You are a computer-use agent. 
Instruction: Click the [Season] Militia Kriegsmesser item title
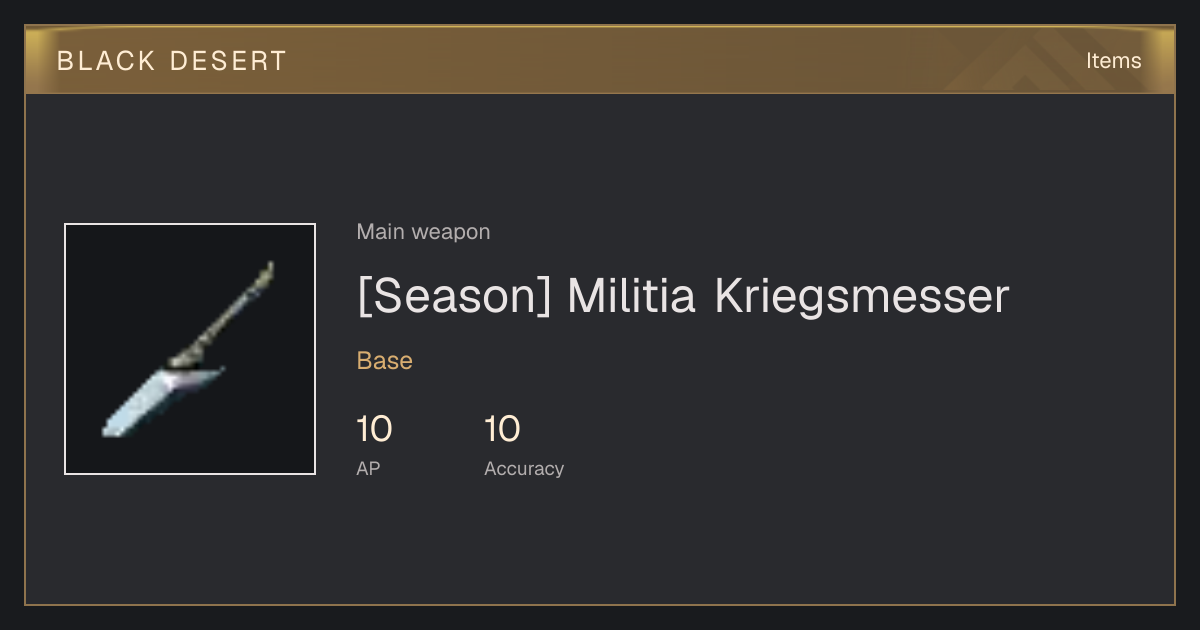(683, 296)
